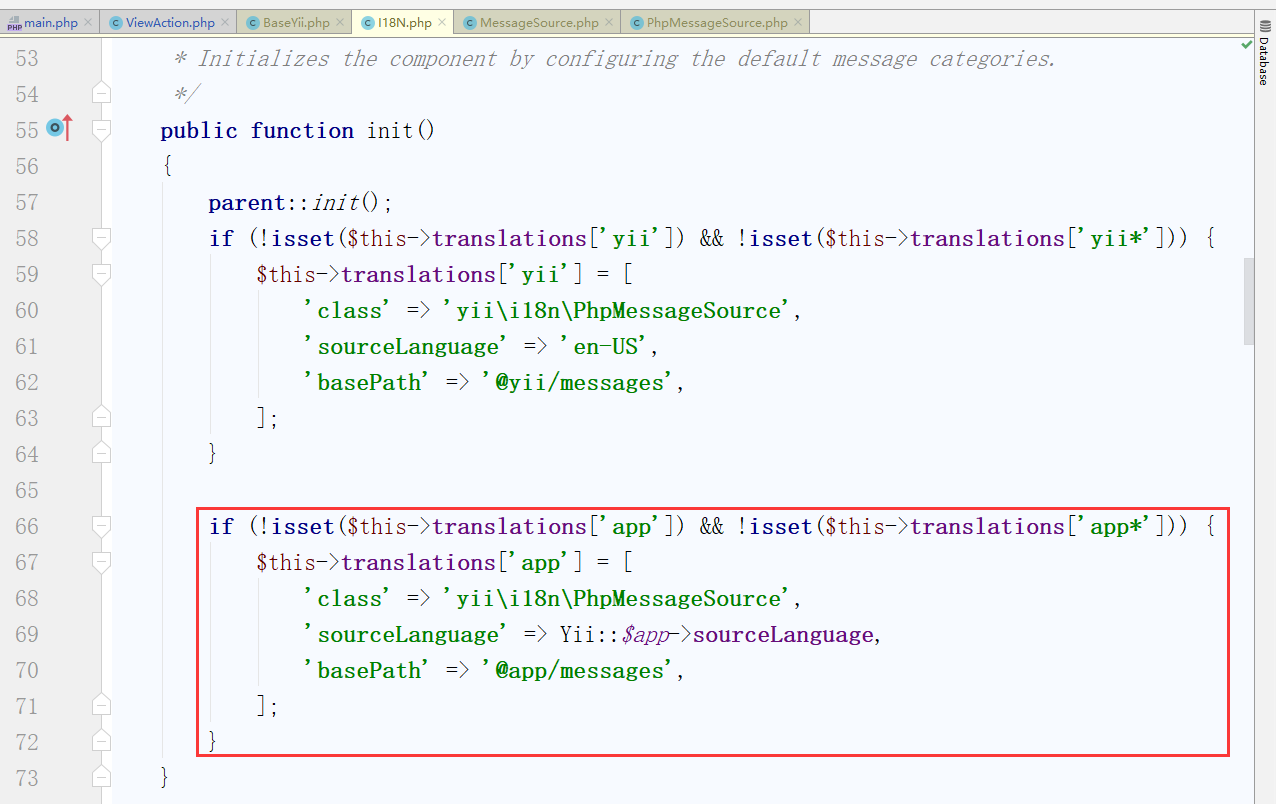Viewport: 1276px width, 804px height.
Task: Click "$this->translations['yii'] = [" on line 59
Action: pyautogui.click(x=444, y=275)
